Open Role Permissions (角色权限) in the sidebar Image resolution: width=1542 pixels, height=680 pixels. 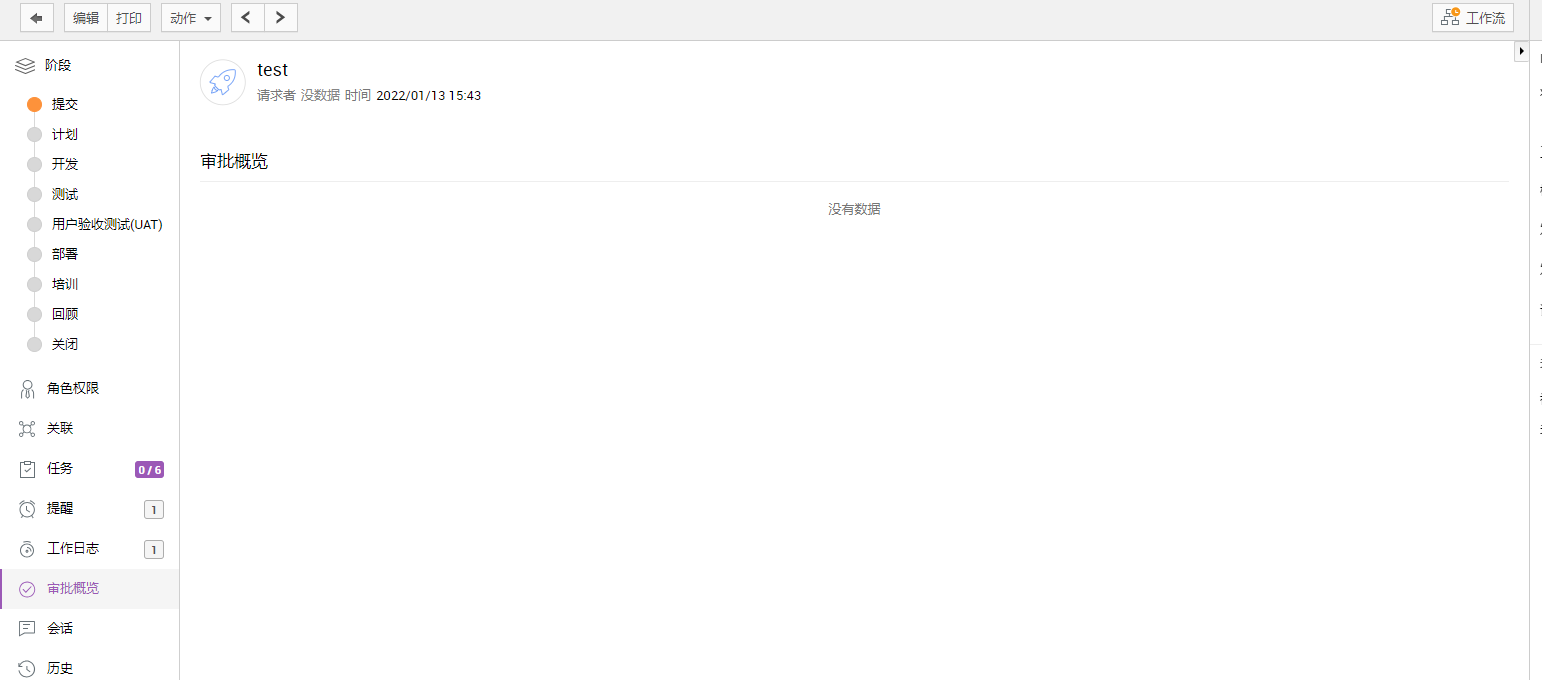tap(72, 388)
